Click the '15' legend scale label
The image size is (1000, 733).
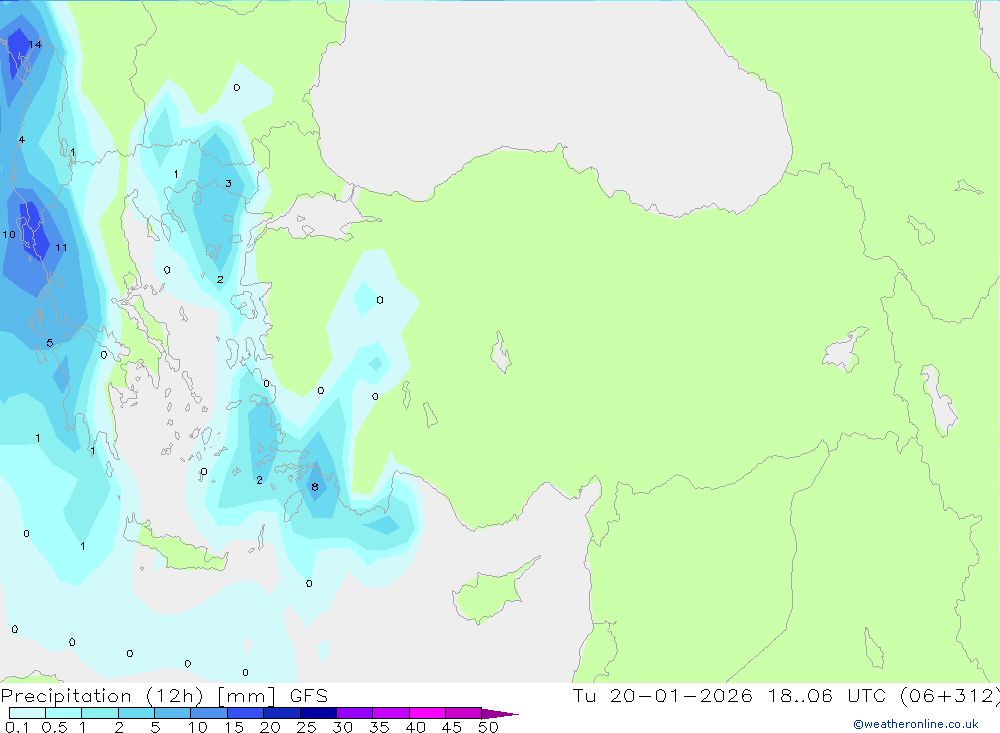(x=234, y=727)
